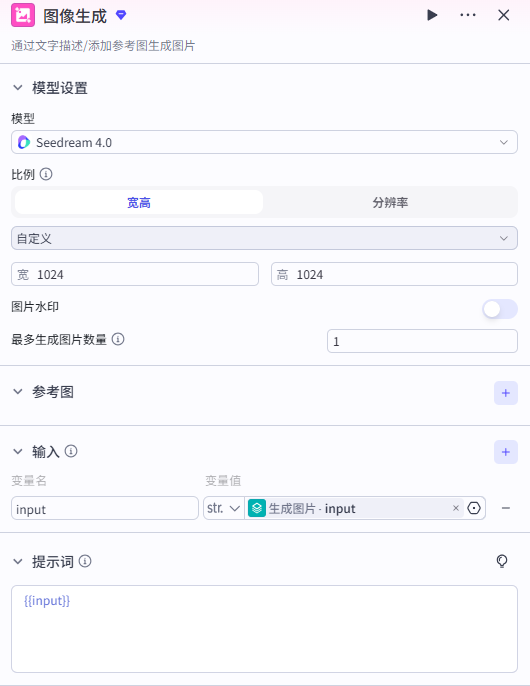Click the pink image generation node icon
The image size is (530, 686).
pyautogui.click(x=23, y=15)
